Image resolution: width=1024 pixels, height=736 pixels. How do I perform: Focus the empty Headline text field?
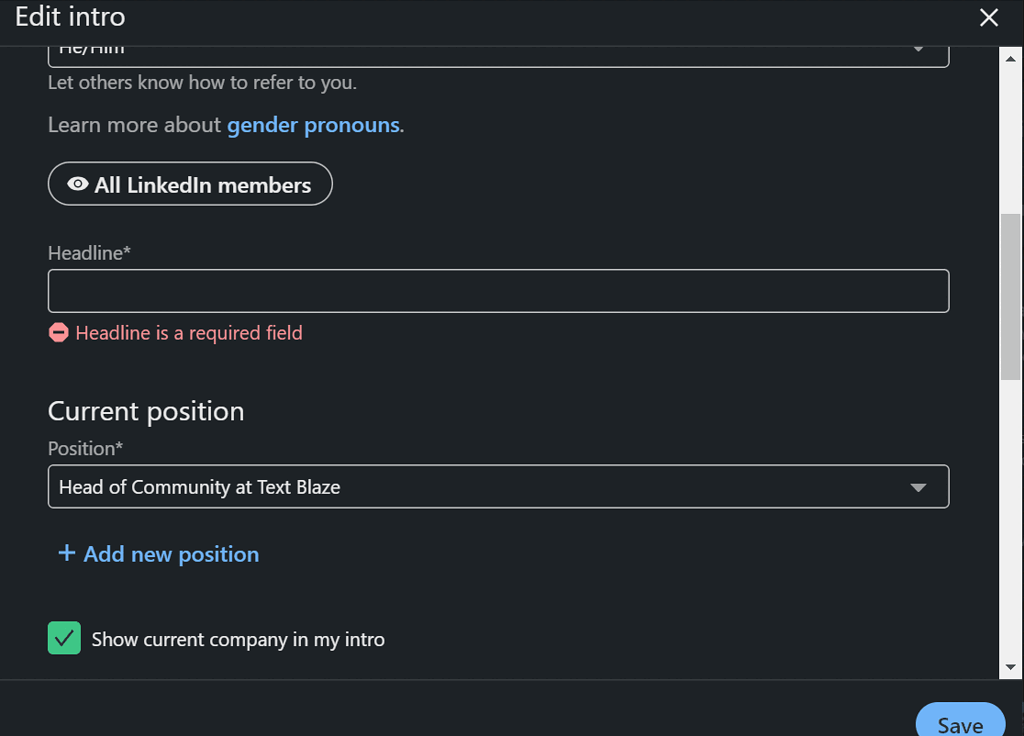point(498,291)
